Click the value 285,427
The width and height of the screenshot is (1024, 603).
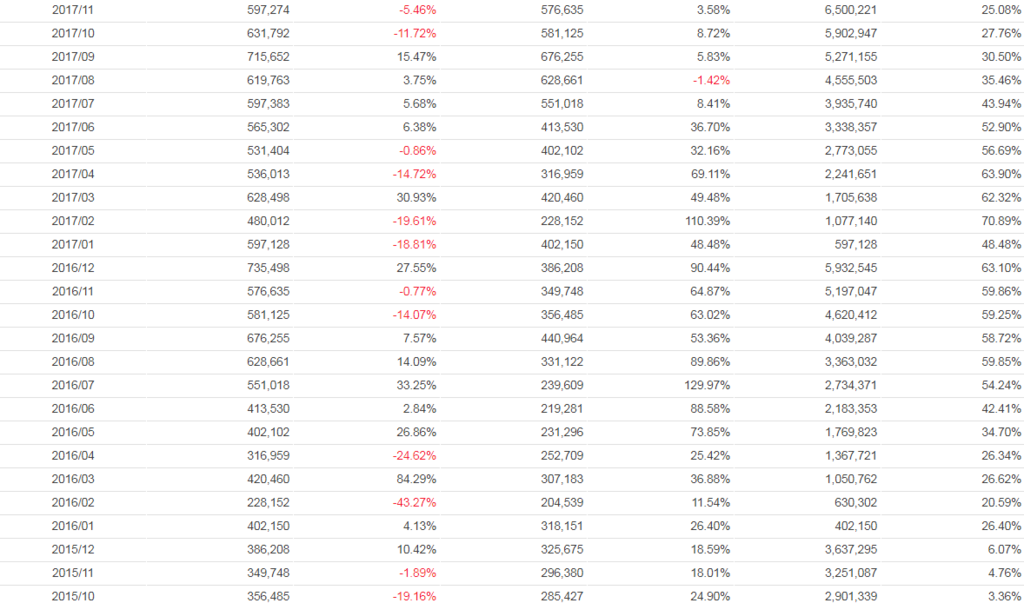[561, 596]
